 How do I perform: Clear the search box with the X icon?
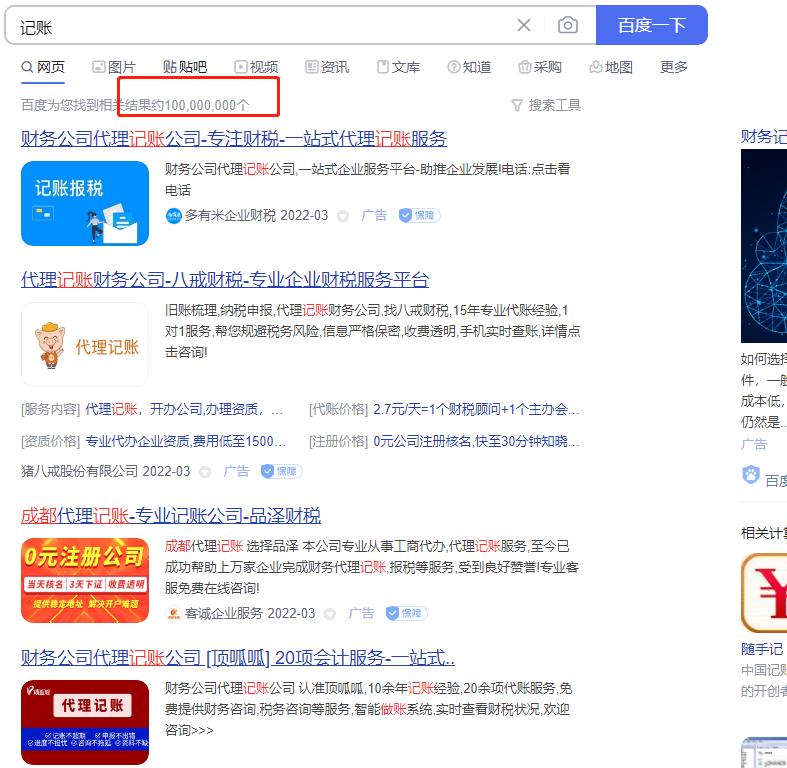click(523, 25)
